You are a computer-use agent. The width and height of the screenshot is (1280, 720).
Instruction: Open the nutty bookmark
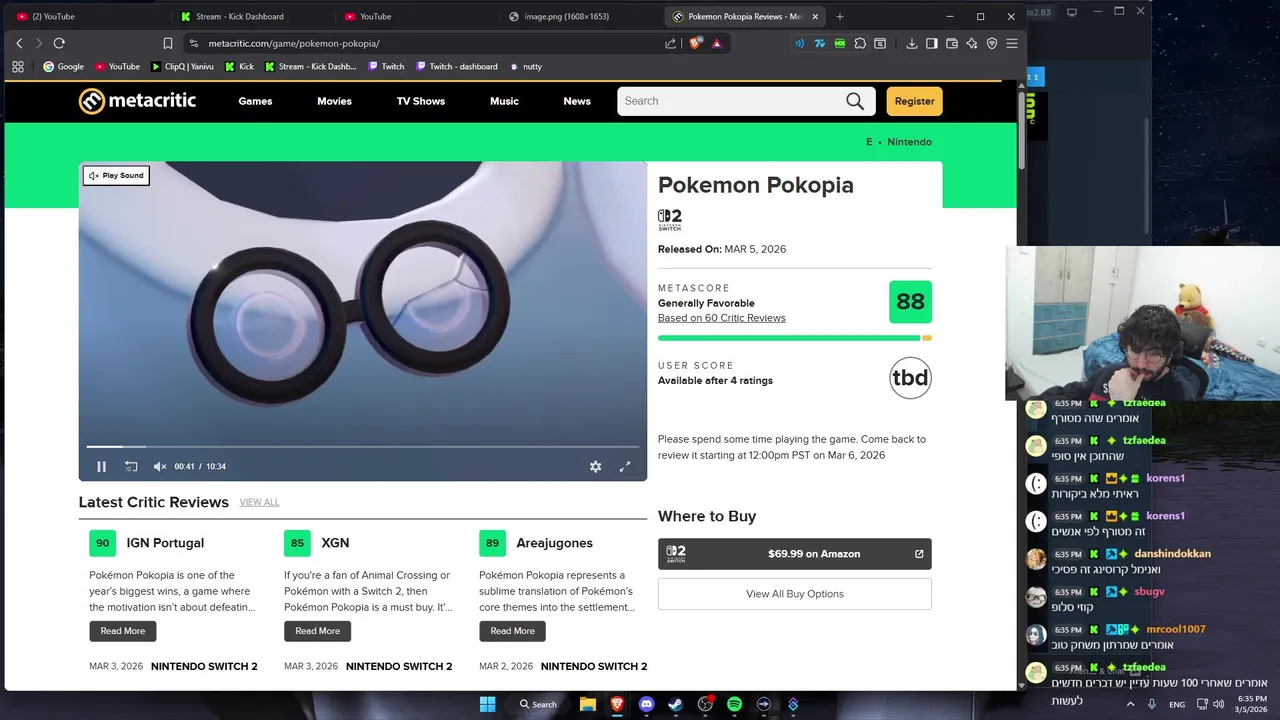(526, 66)
